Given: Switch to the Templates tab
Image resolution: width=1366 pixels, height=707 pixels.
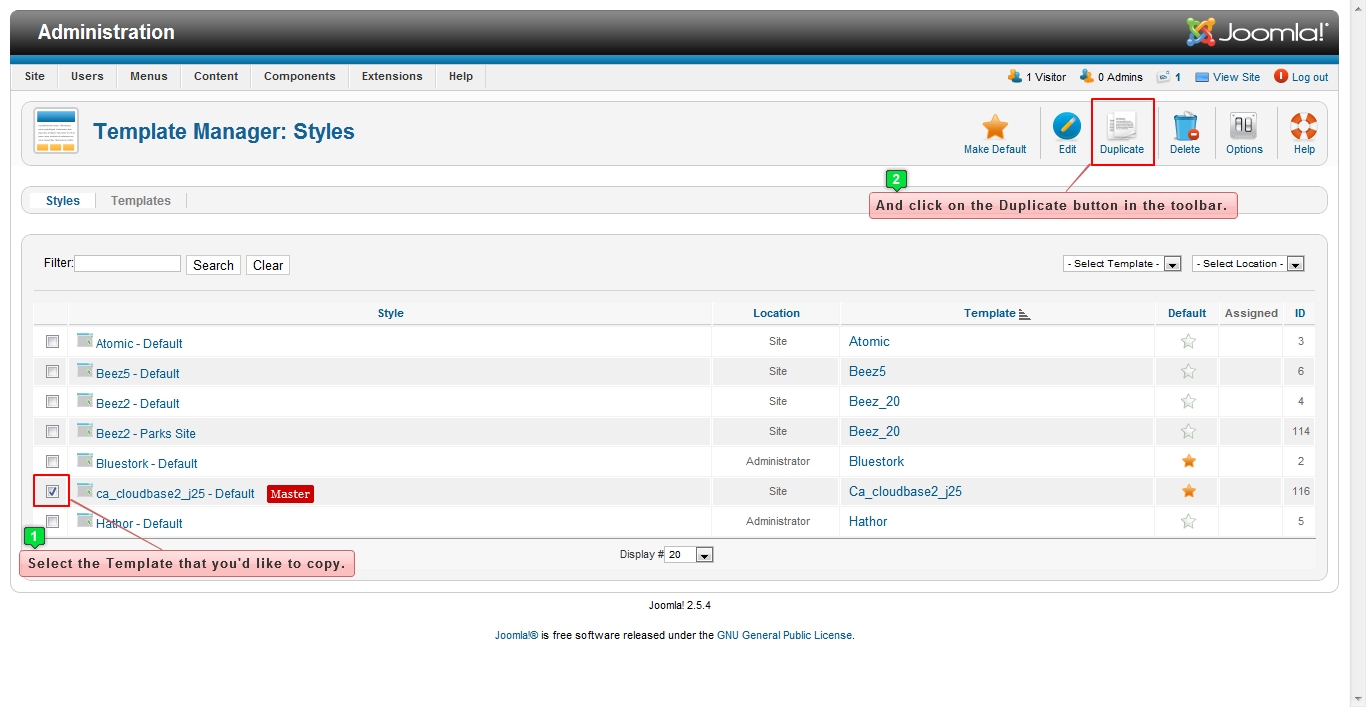Looking at the screenshot, I should 141,201.
